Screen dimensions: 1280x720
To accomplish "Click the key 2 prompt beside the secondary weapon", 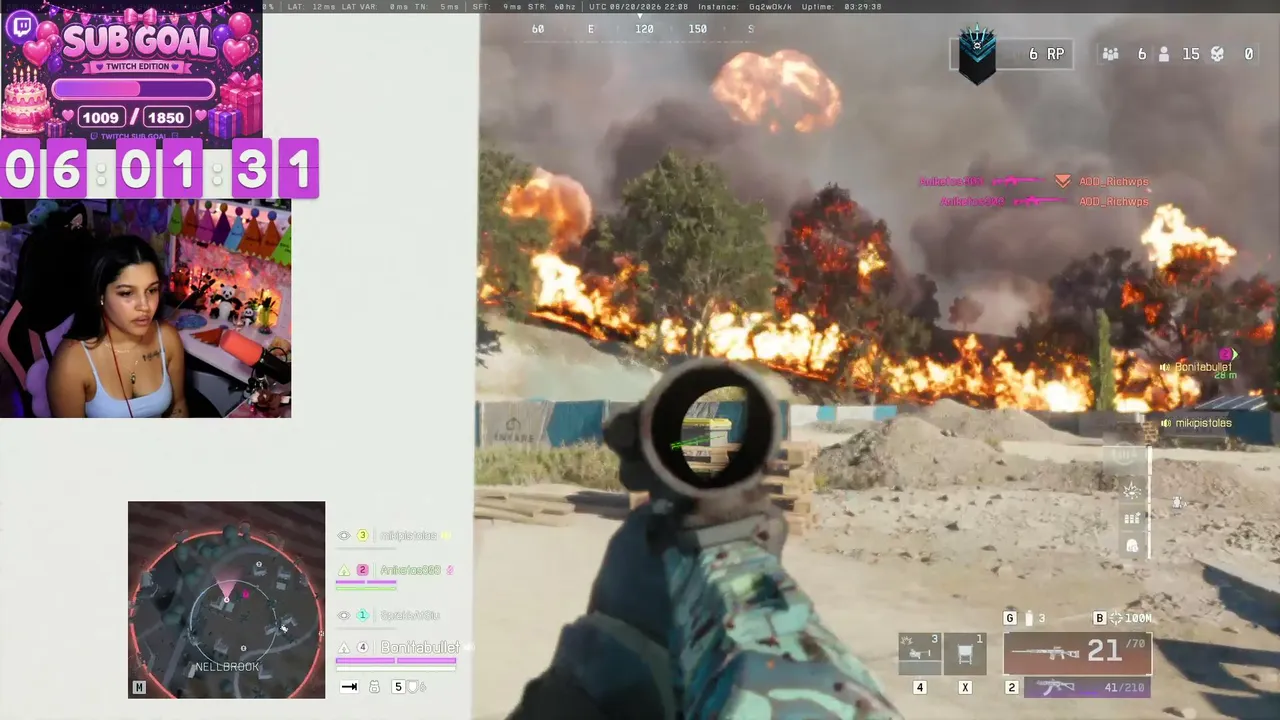I will pyautogui.click(x=1011, y=688).
